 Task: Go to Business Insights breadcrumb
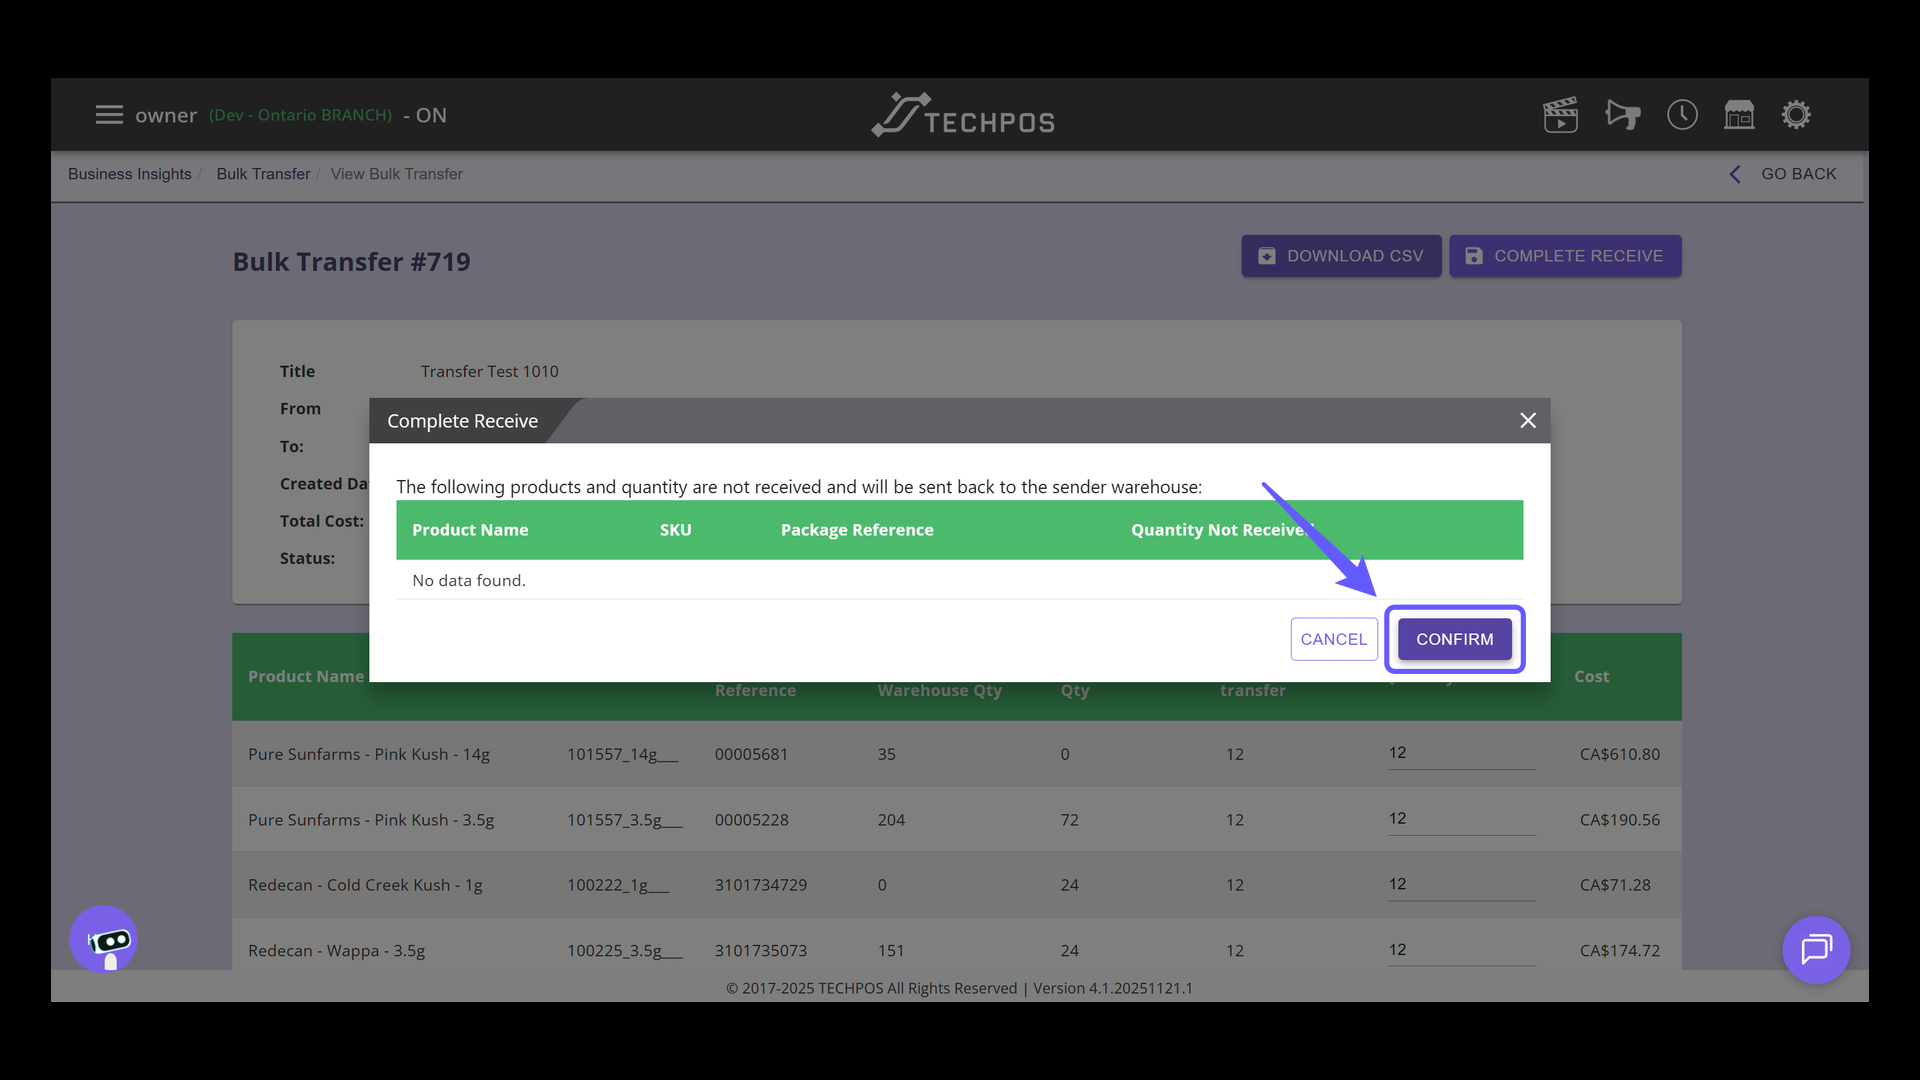[x=130, y=174]
